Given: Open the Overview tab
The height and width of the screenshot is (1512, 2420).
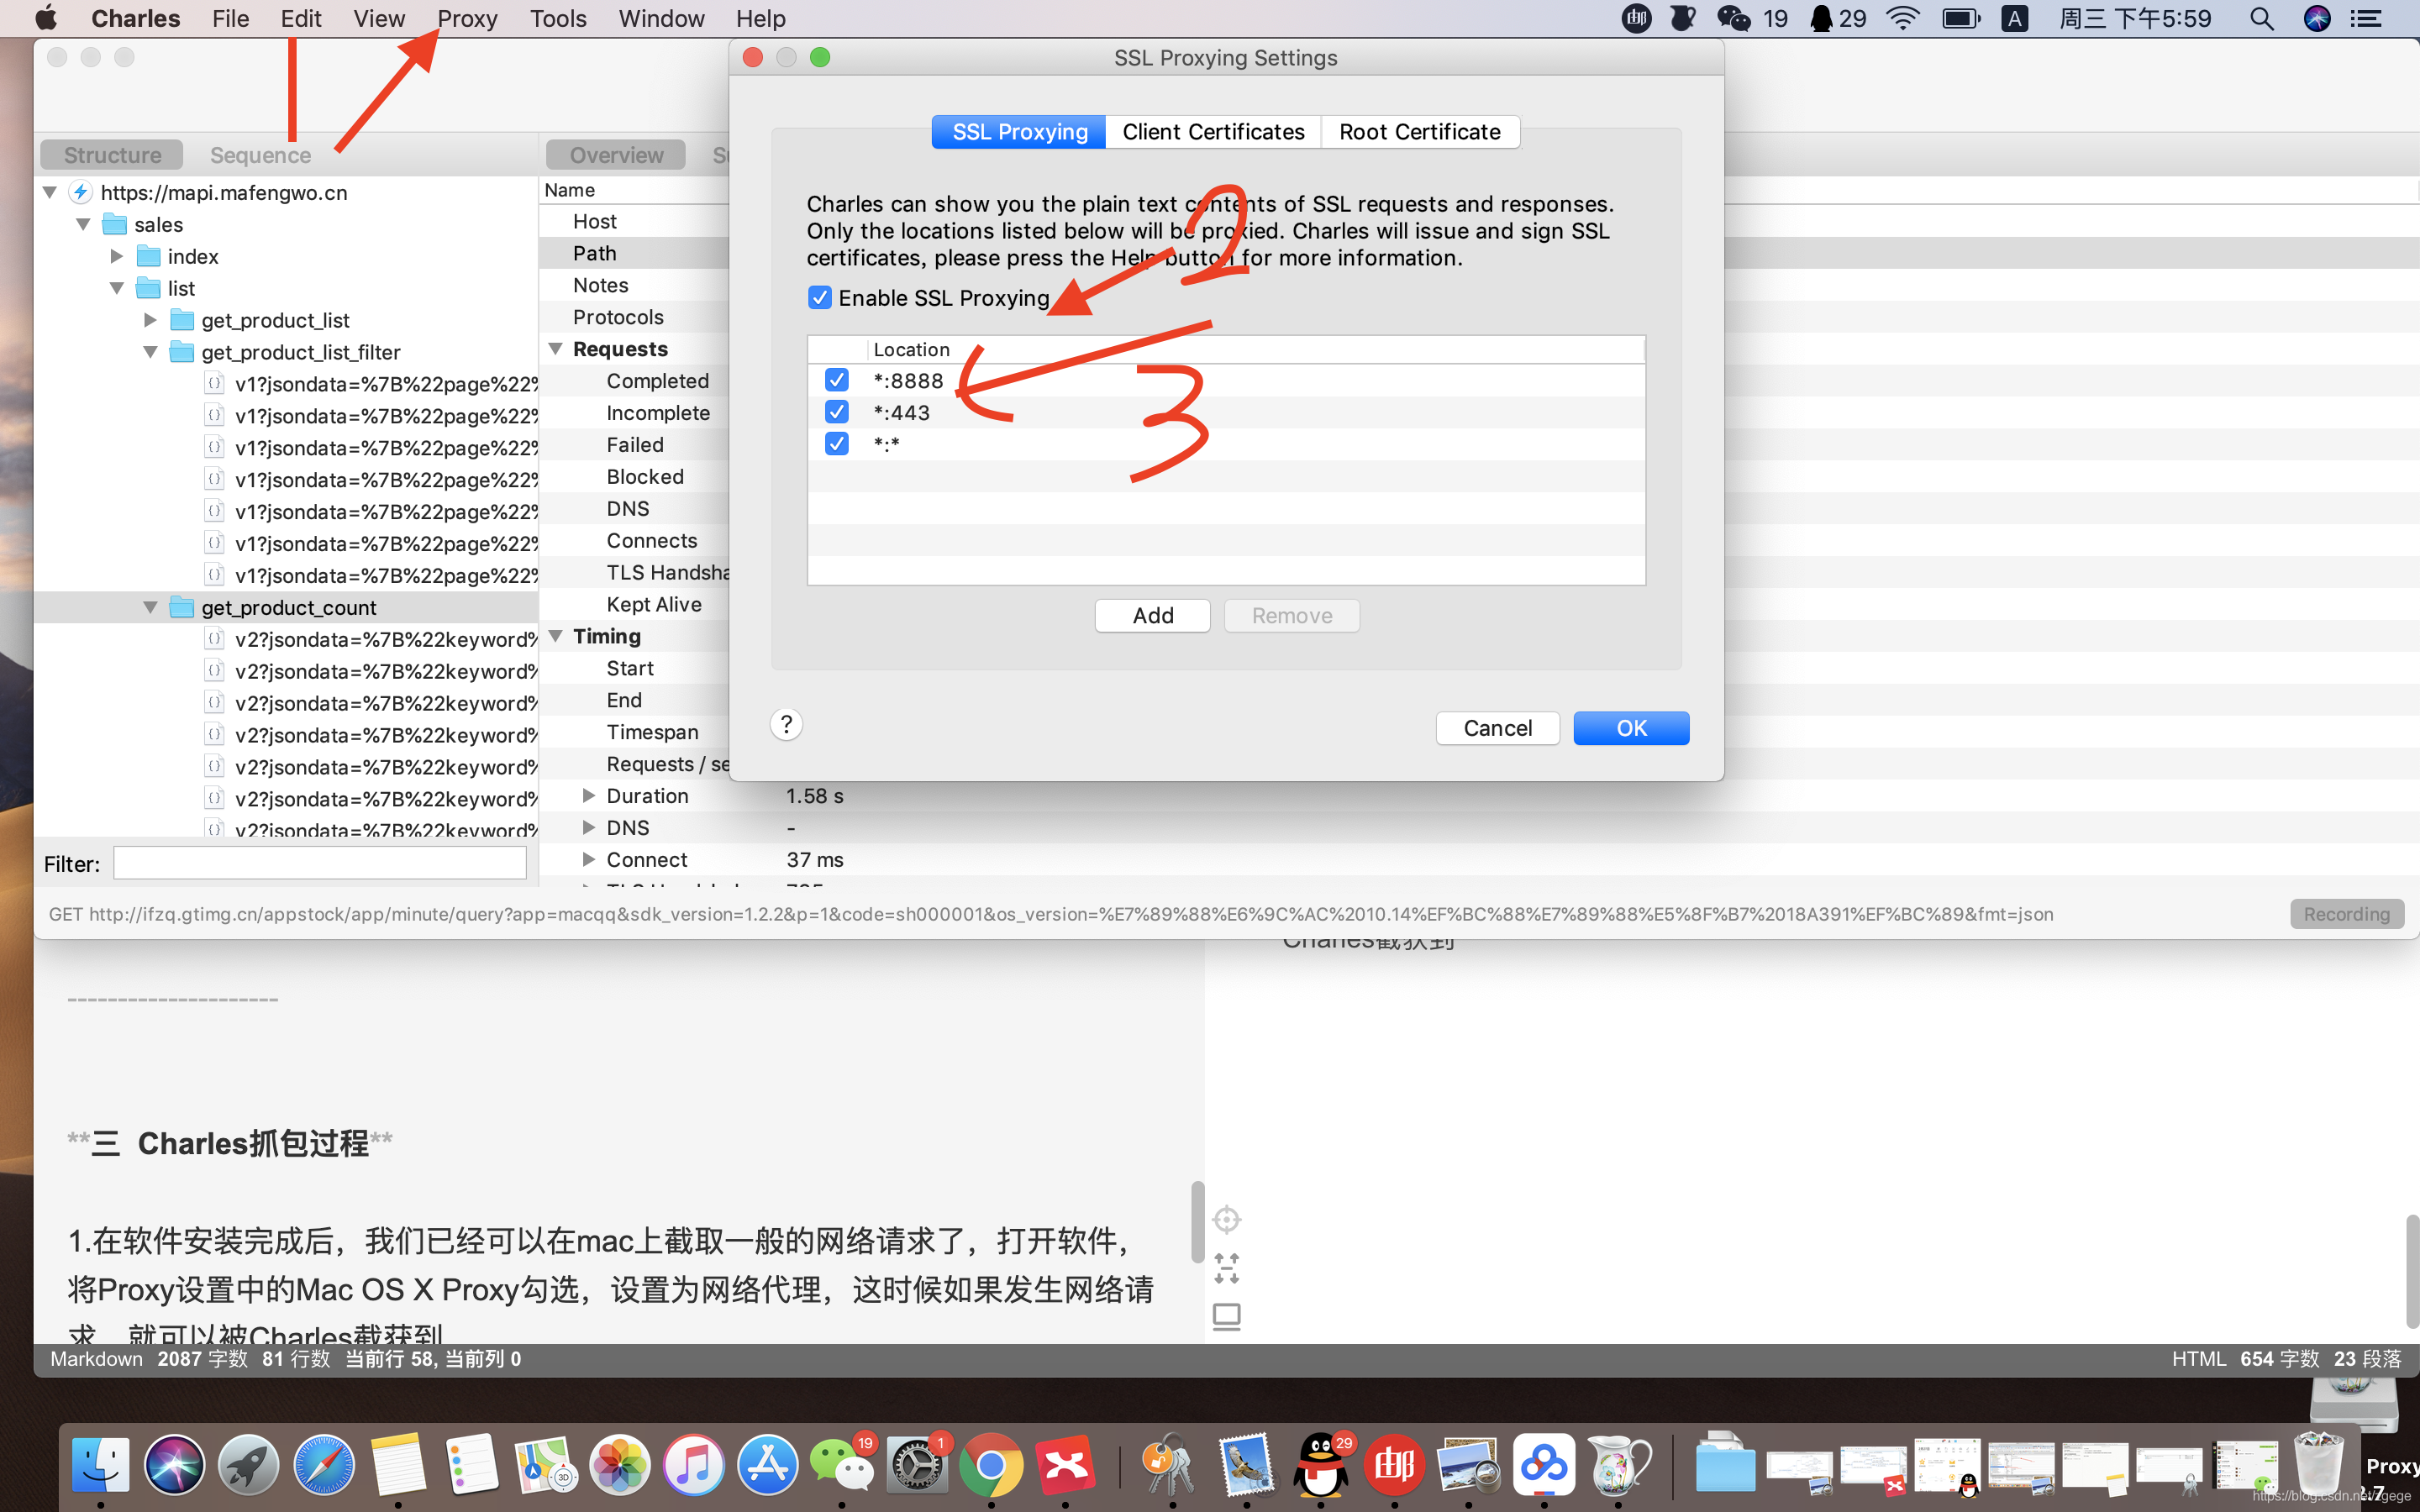Looking at the screenshot, I should point(616,155).
